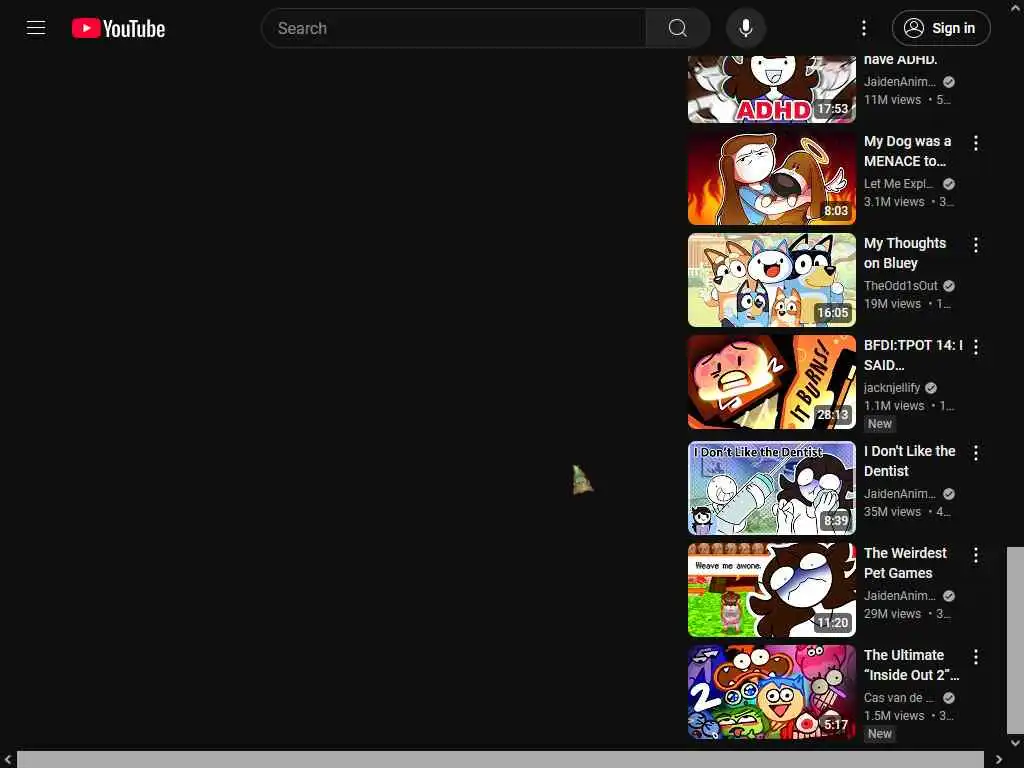Open BFDI:TPOT 14 video thumbnail
Viewport: 1024px width, 768px height.
coord(771,382)
